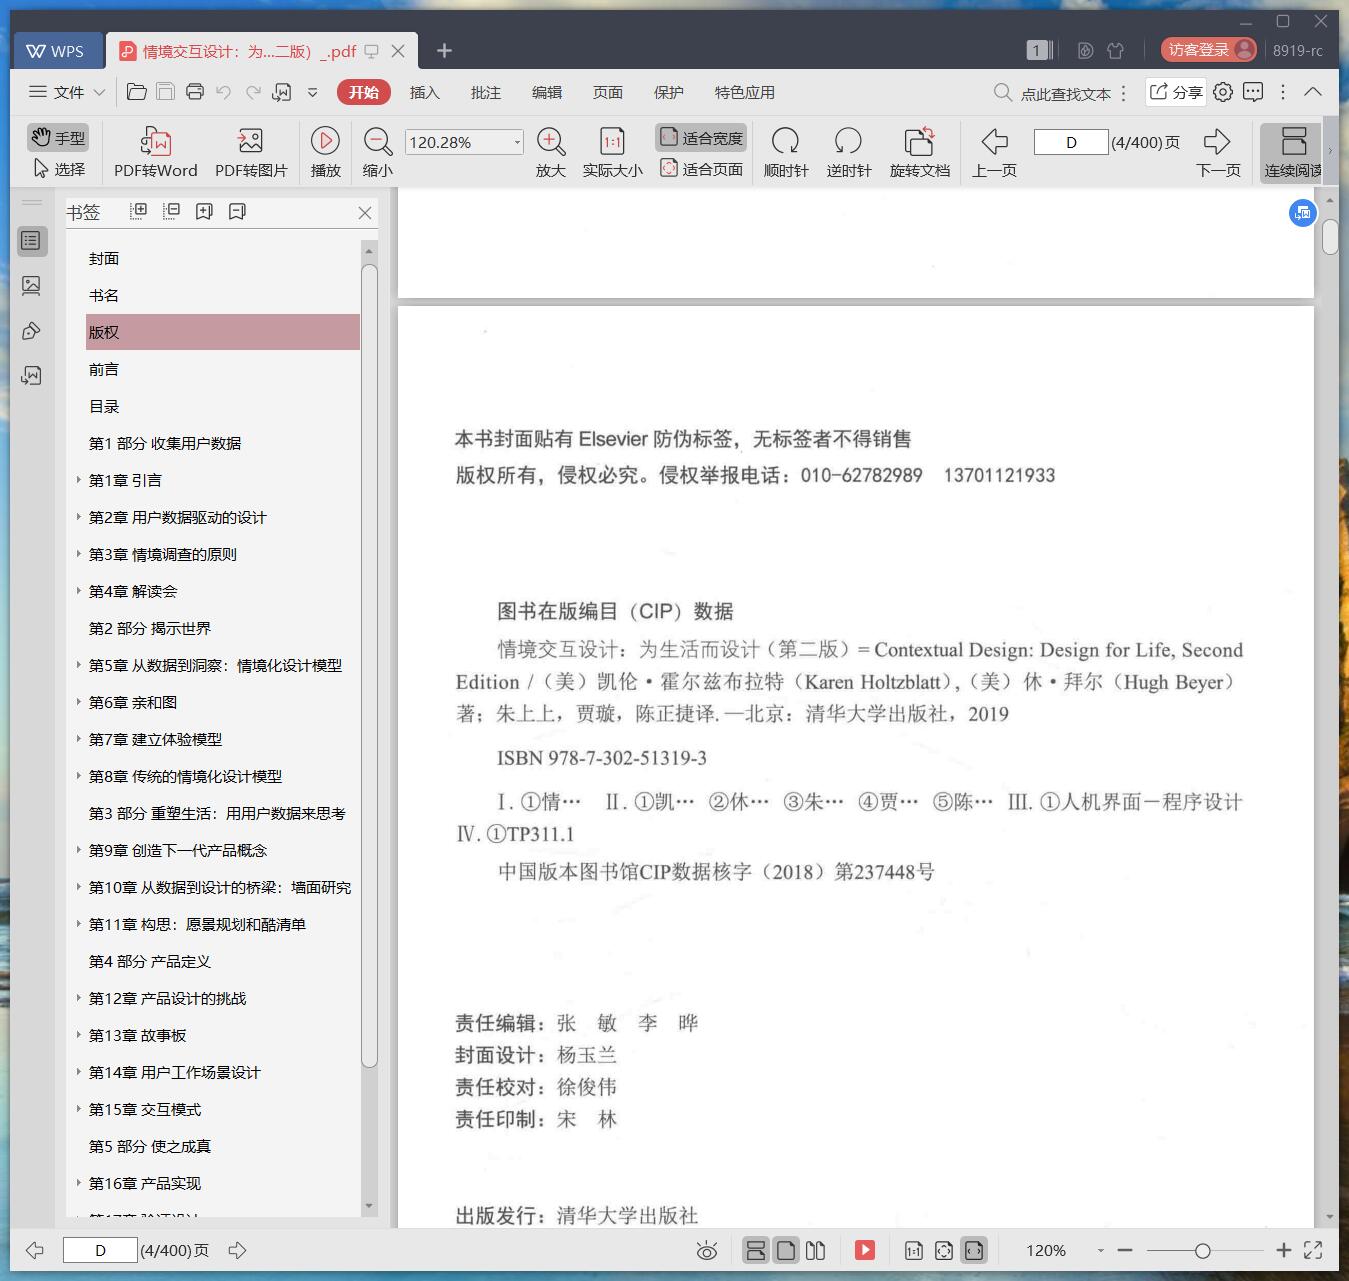Expand 第2章 用户数据驱动的设计 bookmark

coord(79,517)
